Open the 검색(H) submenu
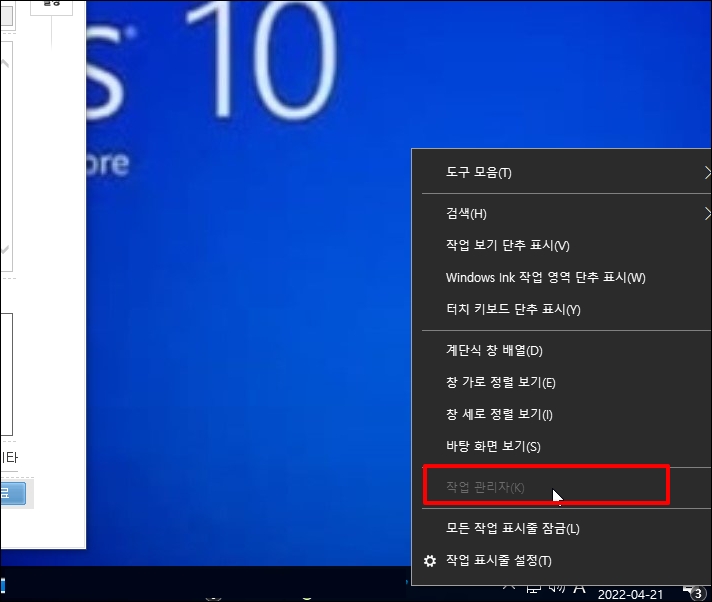Image resolution: width=712 pixels, height=602 pixels. (x=561, y=213)
